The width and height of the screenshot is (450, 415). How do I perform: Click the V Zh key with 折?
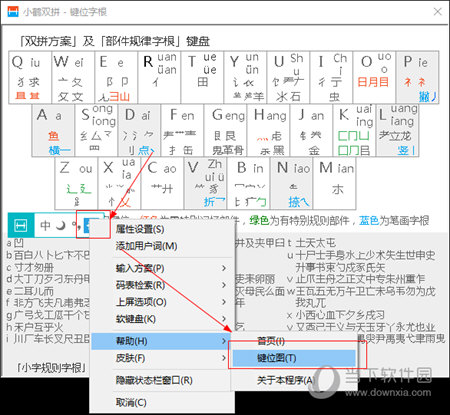pos(205,183)
